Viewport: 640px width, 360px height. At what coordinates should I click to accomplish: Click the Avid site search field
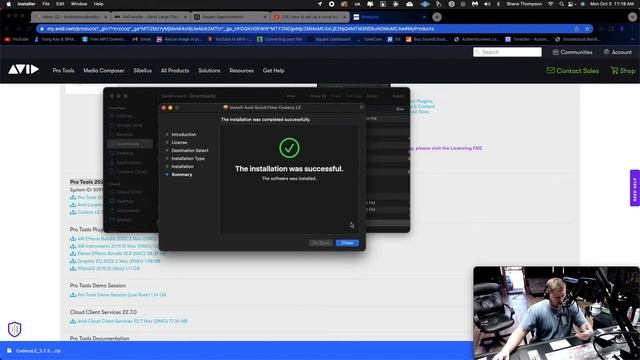click(507, 52)
